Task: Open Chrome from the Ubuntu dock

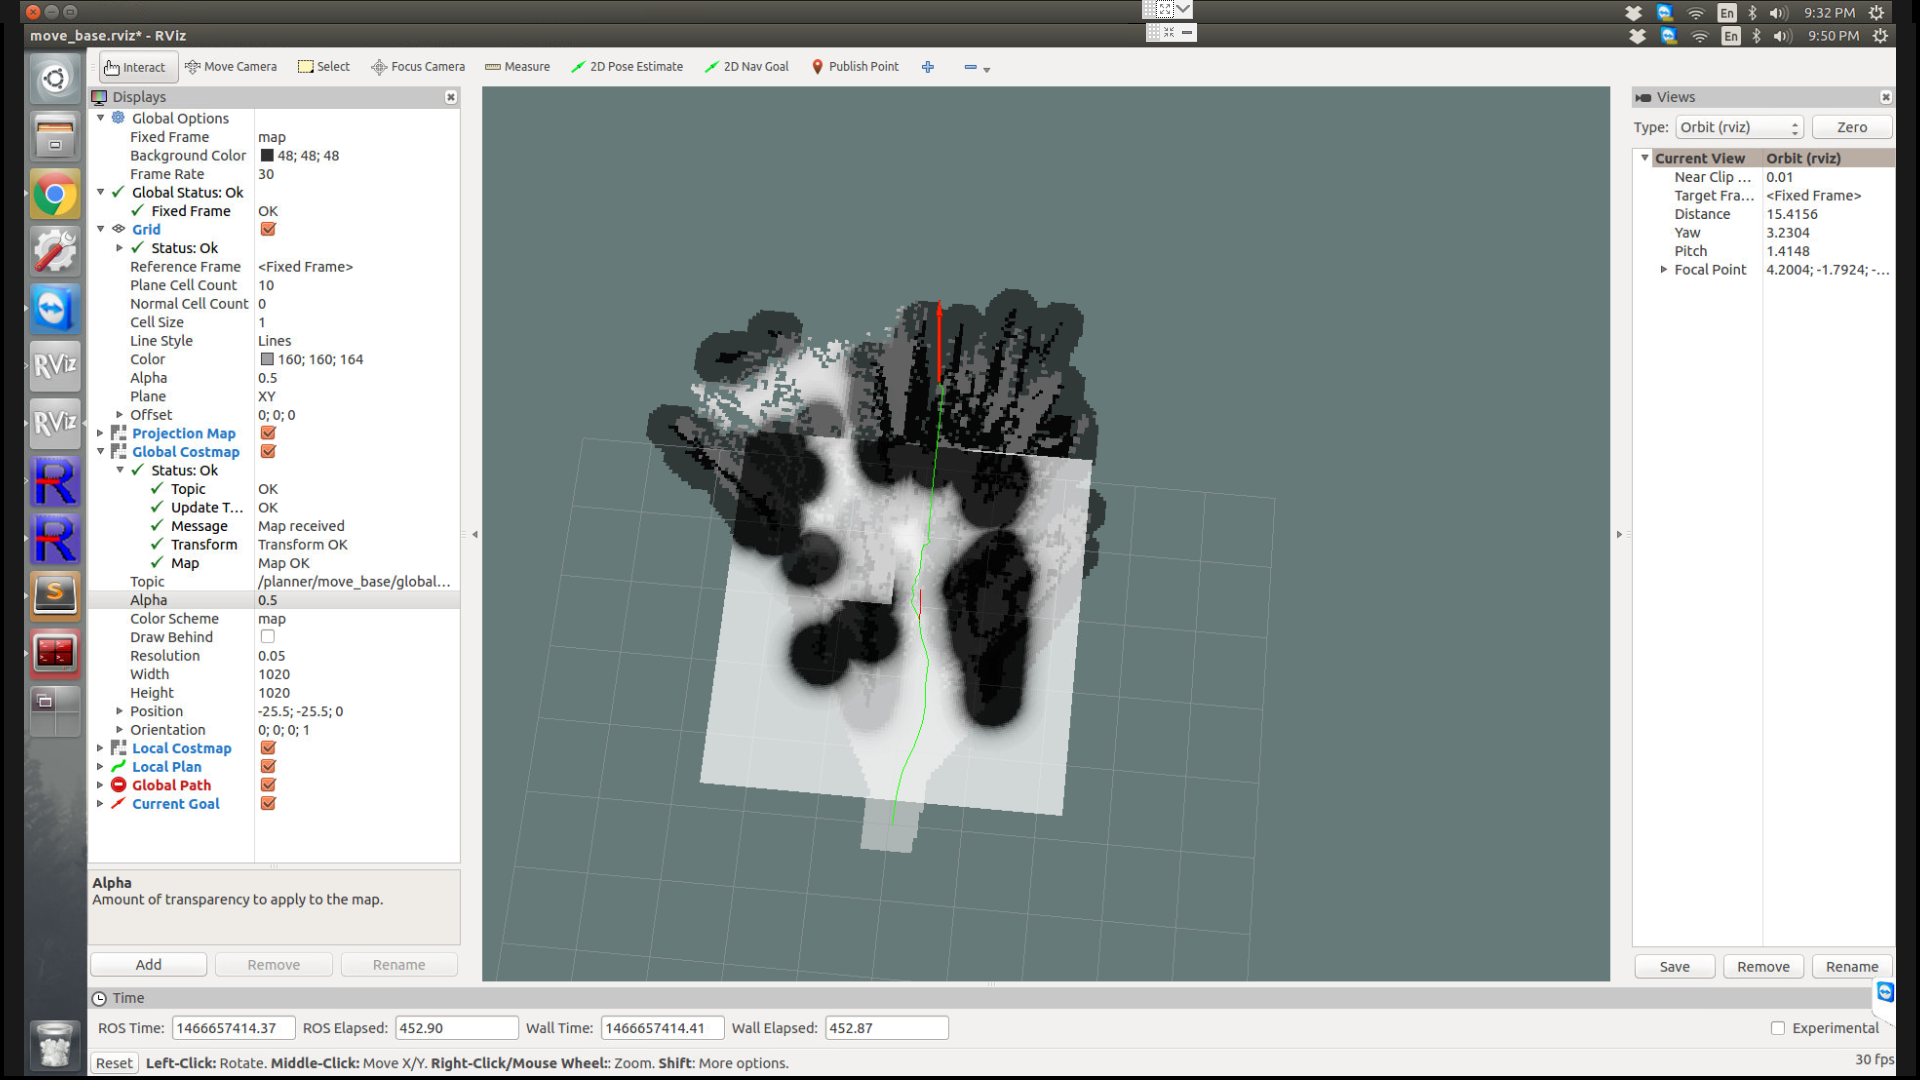Action: pyautogui.click(x=55, y=195)
